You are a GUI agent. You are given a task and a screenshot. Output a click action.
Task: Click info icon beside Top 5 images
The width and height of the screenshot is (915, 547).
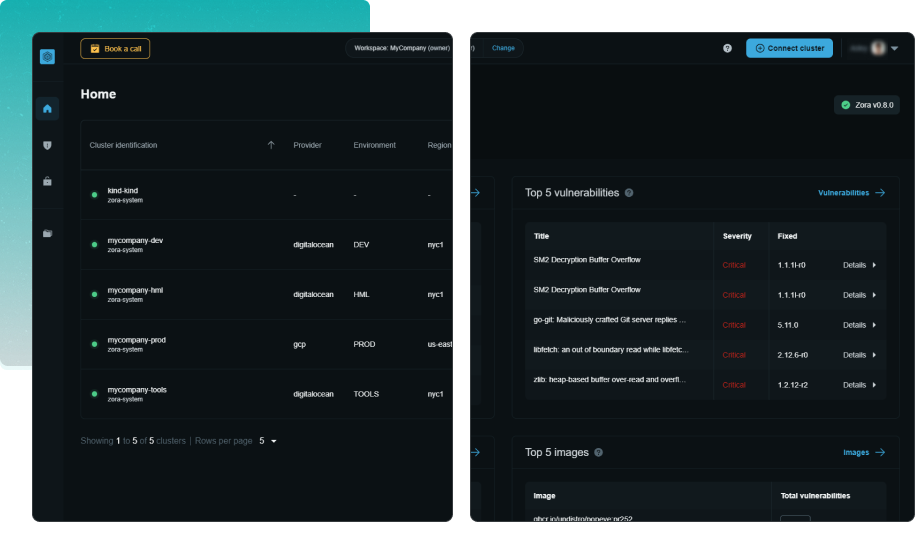(x=598, y=453)
